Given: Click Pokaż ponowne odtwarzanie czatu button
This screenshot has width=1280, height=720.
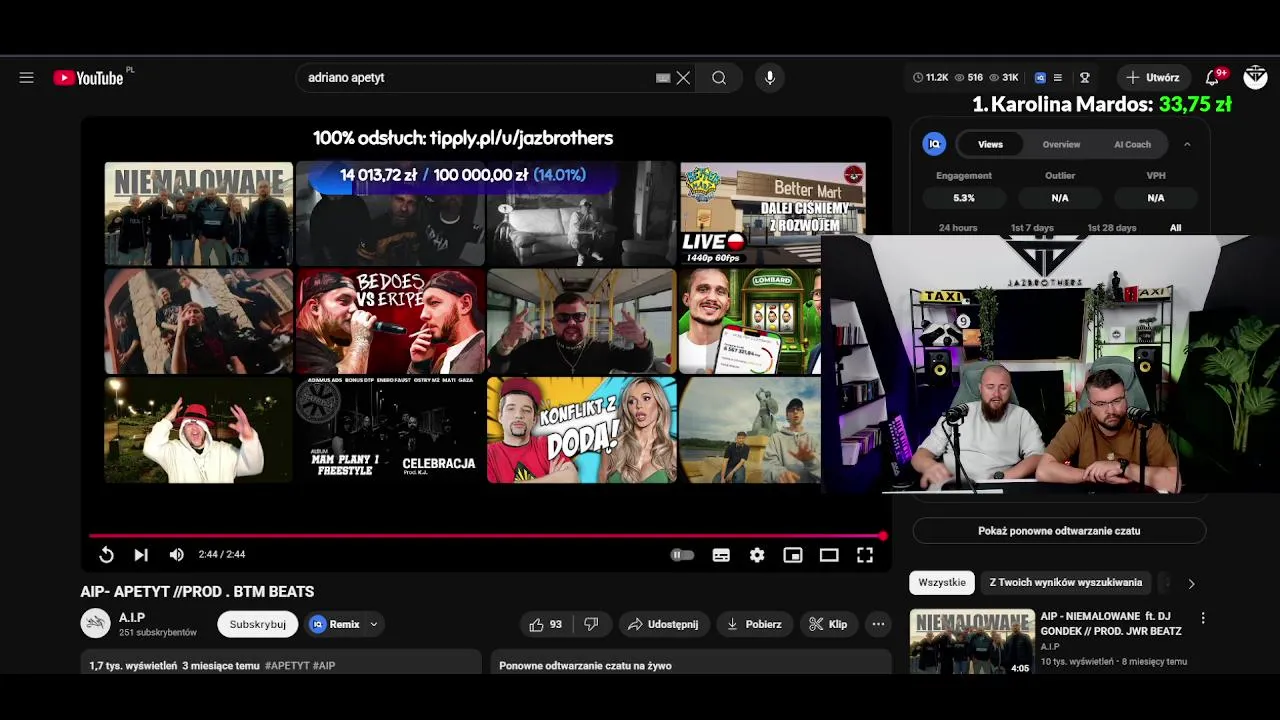Looking at the screenshot, I should [1059, 531].
